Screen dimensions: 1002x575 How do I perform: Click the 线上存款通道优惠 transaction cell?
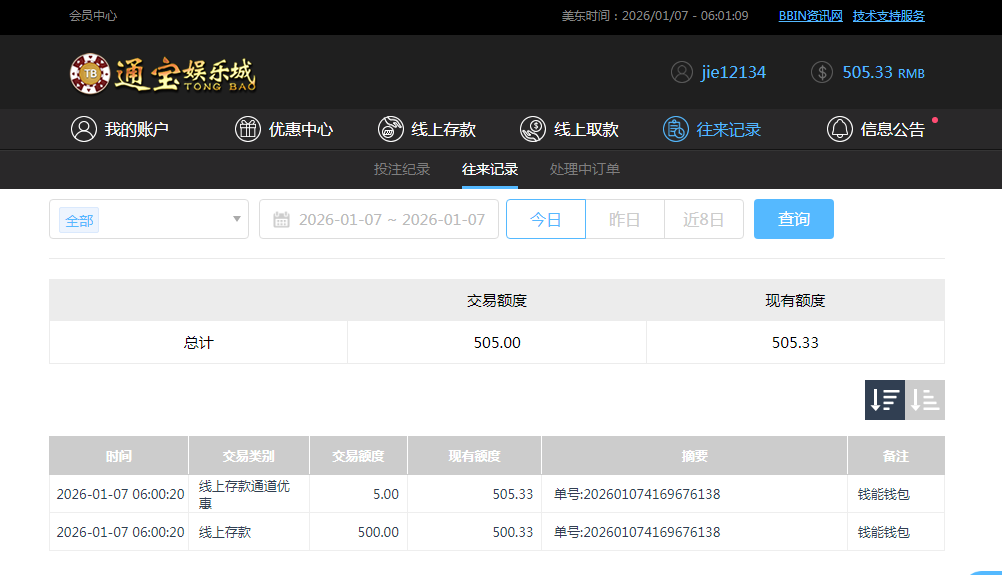click(249, 494)
